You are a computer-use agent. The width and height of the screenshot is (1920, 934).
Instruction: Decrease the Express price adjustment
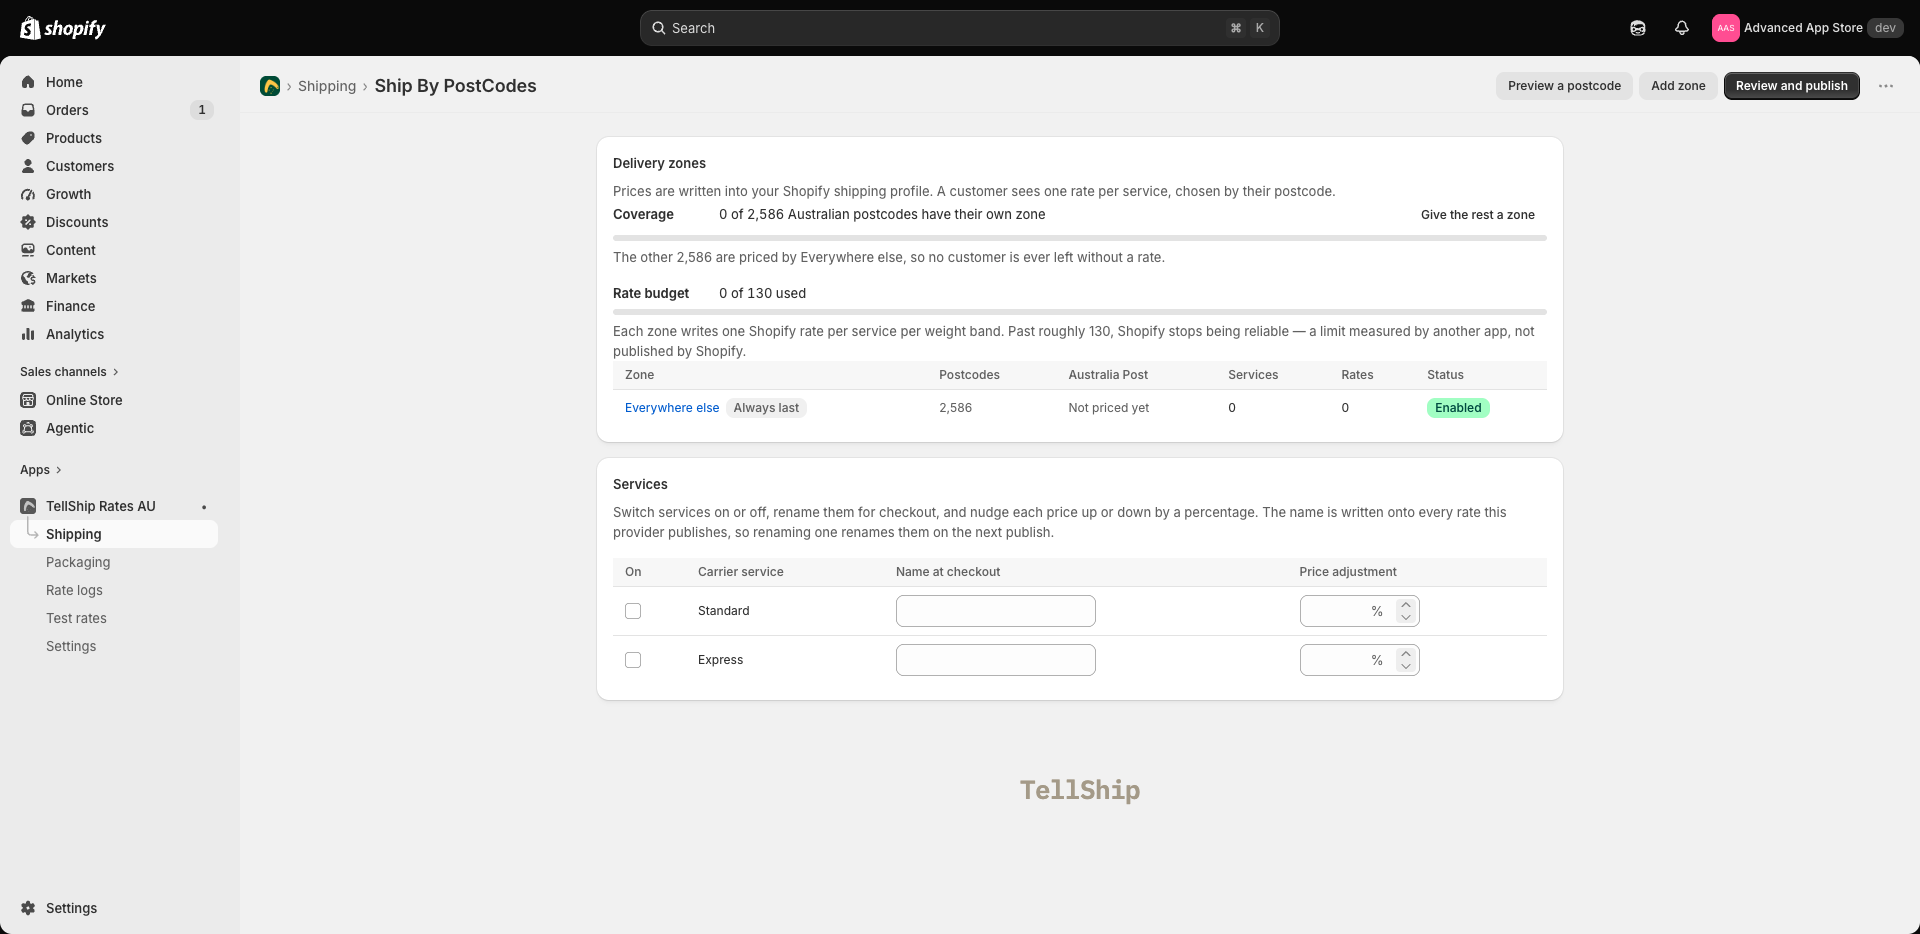pos(1406,667)
